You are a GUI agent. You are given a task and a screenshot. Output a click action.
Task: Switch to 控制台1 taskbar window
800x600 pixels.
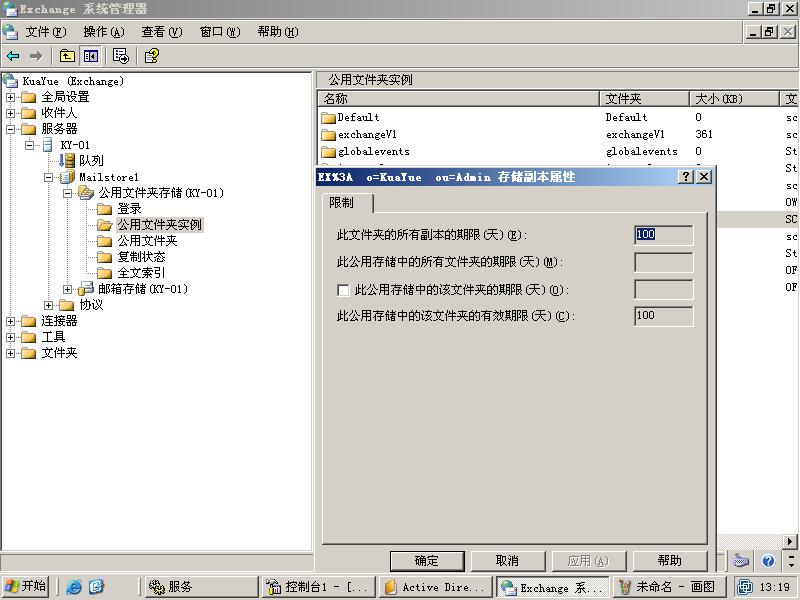pos(318,587)
